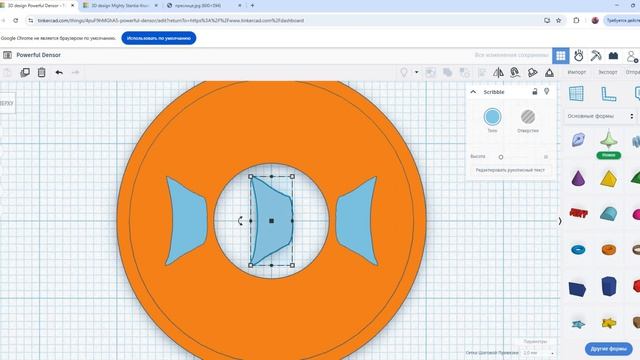
Task: Click the Powerful Densor design name
Action: pyautogui.click(x=38, y=55)
